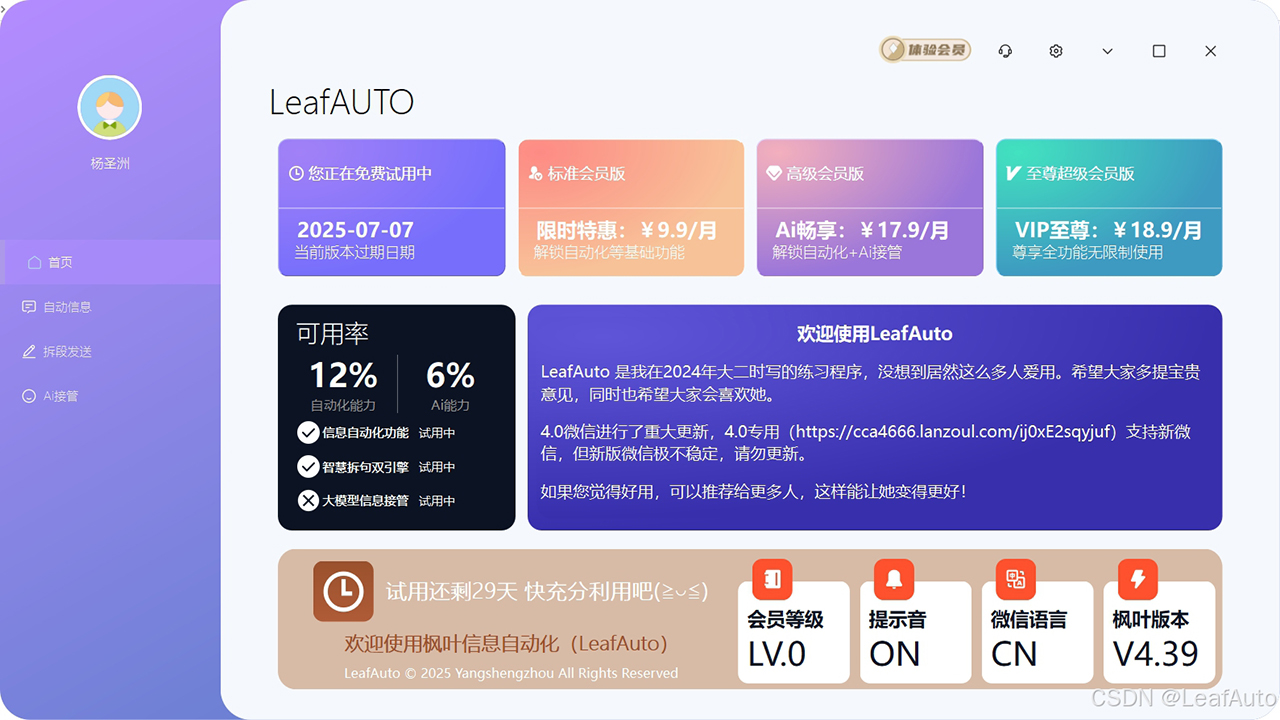
Task: Toggle the 信息自动化功能 checkmark
Action: [x=308, y=433]
